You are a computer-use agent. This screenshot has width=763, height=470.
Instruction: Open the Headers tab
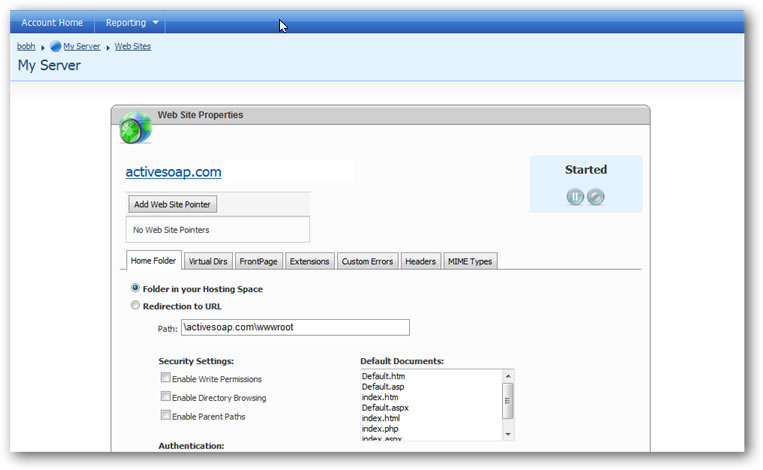point(420,261)
